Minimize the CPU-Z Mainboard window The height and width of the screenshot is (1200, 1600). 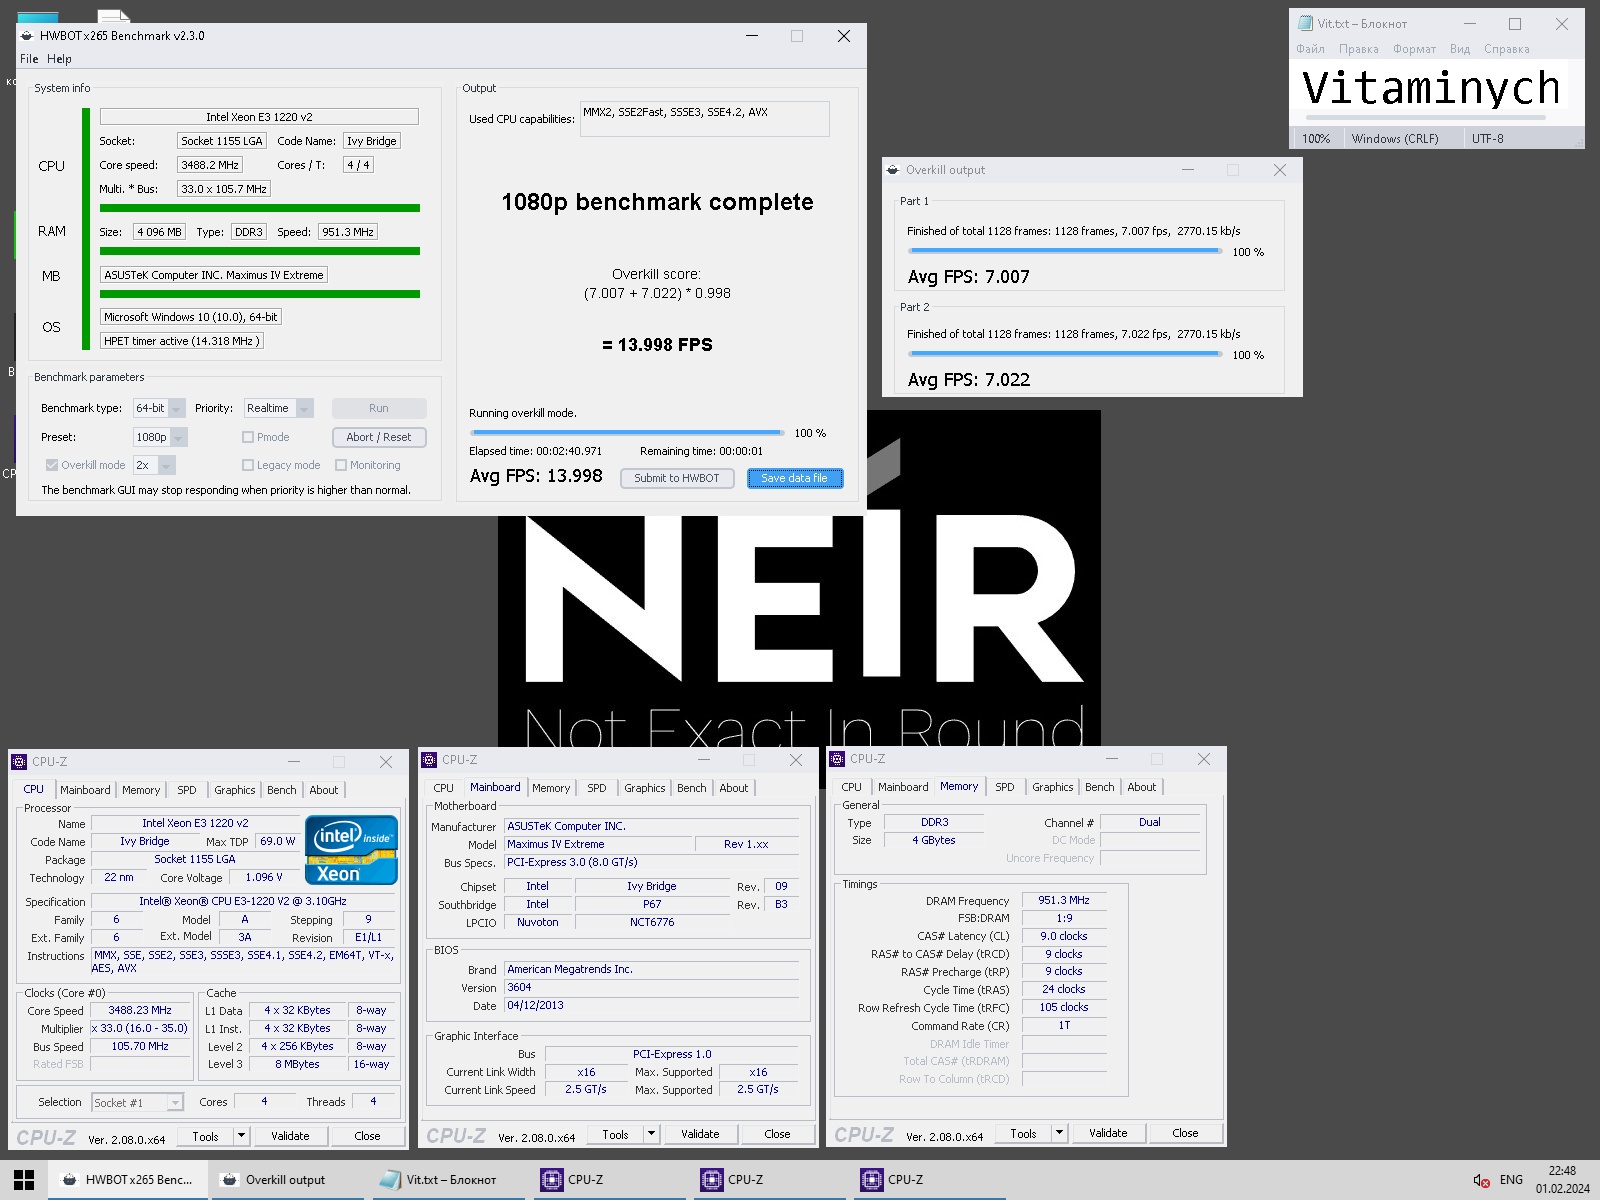click(x=703, y=760)
